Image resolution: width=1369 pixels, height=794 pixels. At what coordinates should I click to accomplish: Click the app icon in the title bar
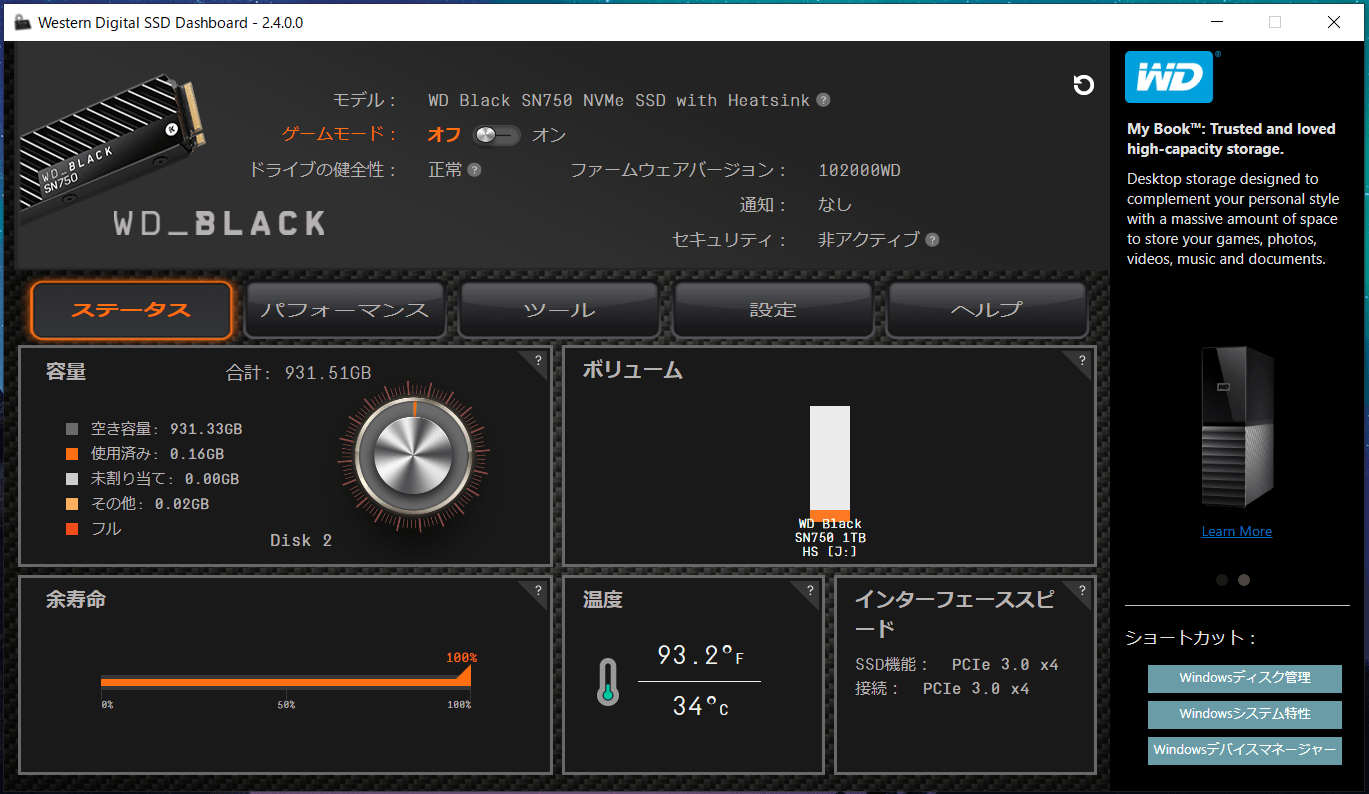point(22,22)
